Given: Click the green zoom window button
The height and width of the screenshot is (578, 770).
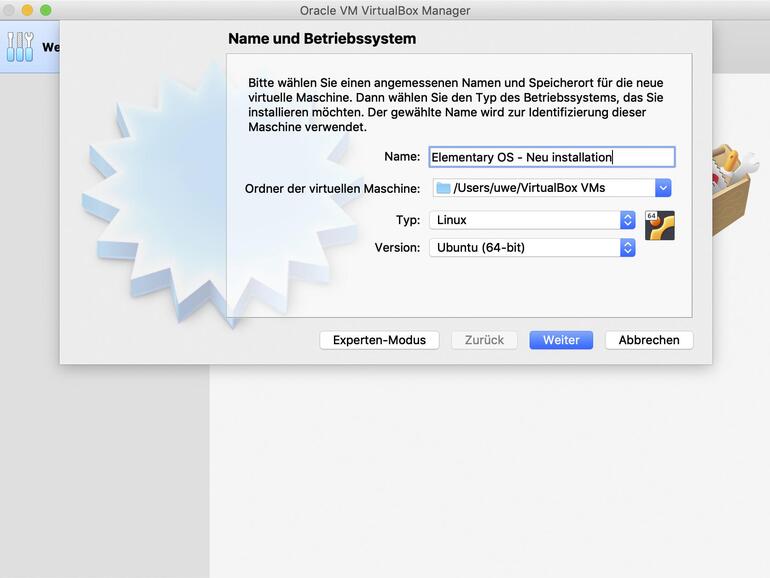Looking at the screenshot, I should pyautogui.click(x=46, y=10).
